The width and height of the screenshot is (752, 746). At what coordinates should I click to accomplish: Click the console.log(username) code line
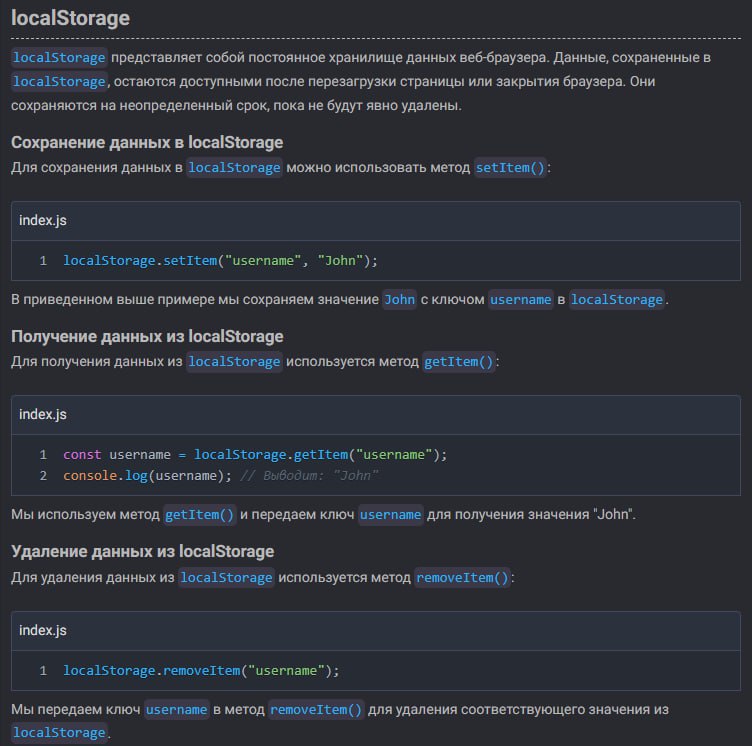pyautogui.click(x=221, y=475)
